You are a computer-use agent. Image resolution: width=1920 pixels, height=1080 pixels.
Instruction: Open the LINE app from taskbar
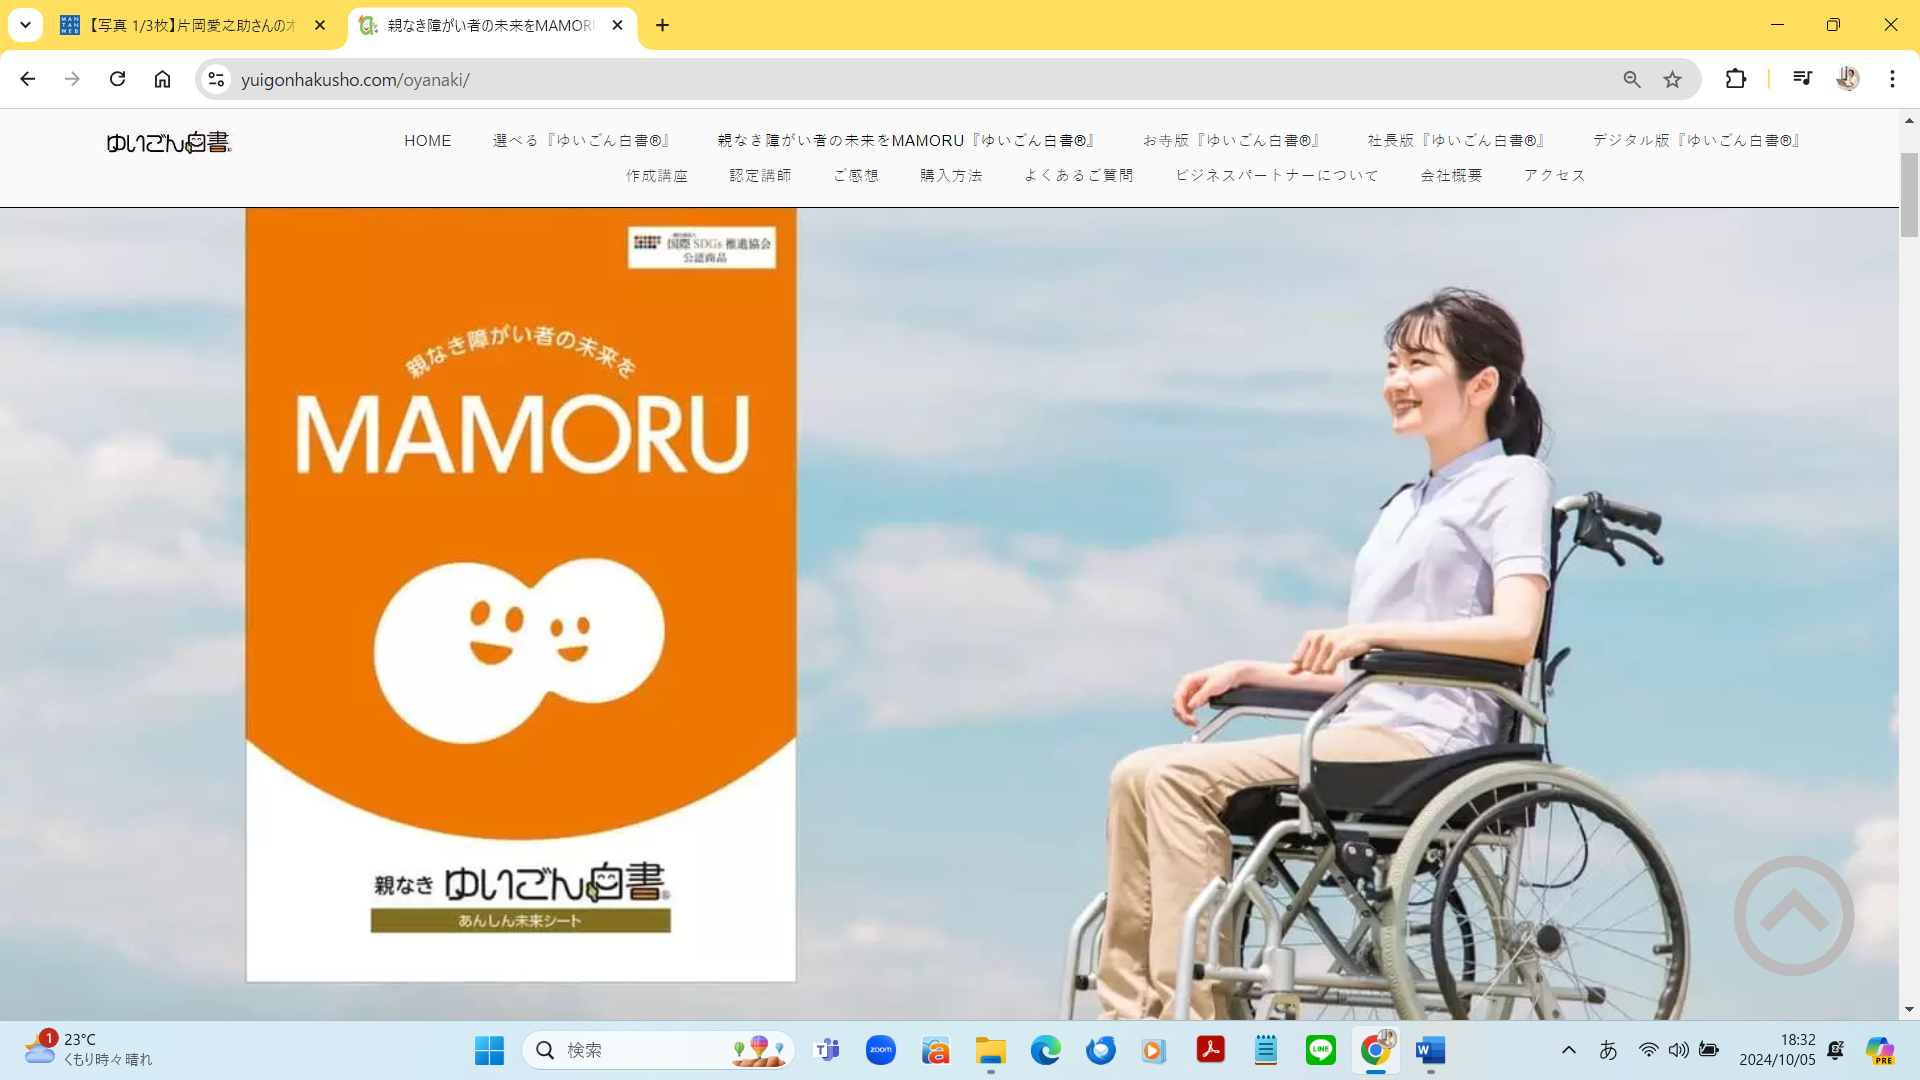click(x=1320, y=1050)
